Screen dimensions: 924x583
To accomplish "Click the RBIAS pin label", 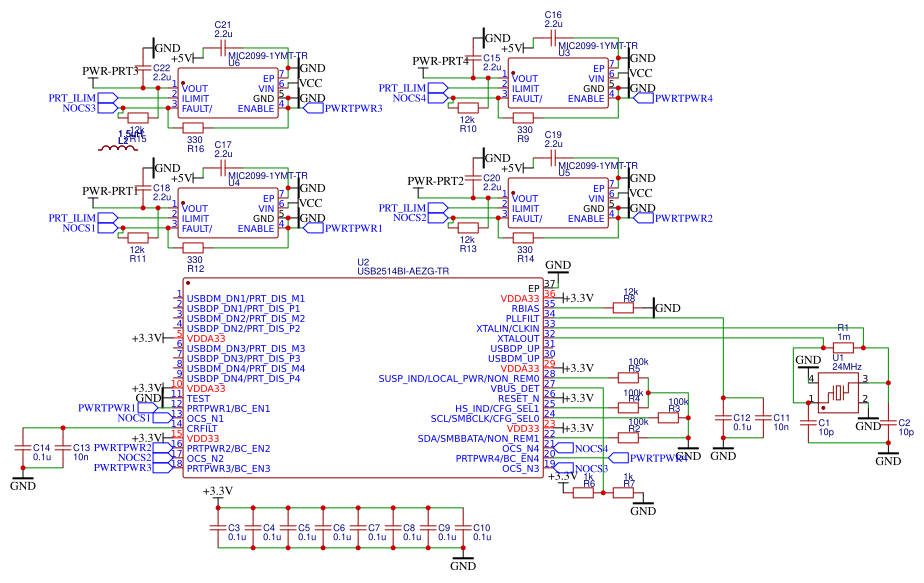I will 525,308.
